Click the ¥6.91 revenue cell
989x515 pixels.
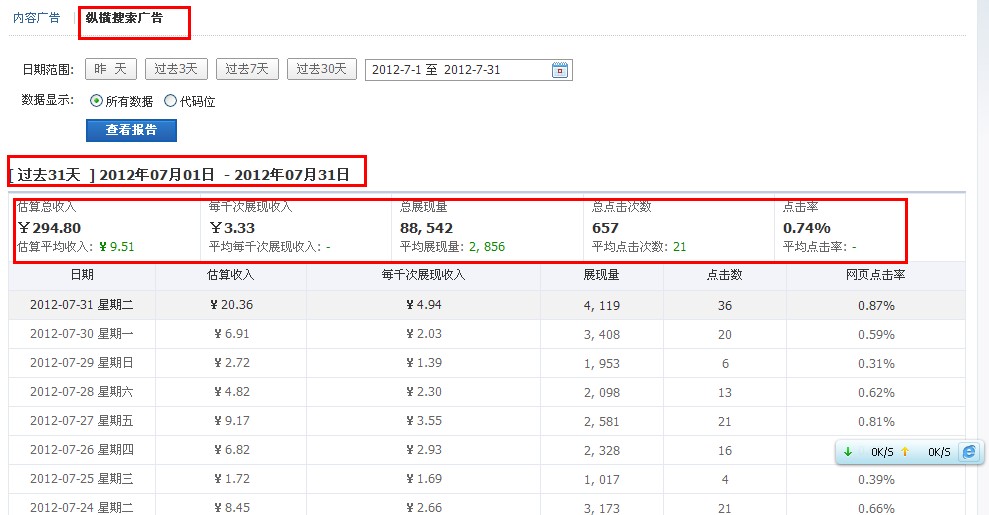point(231,334)
